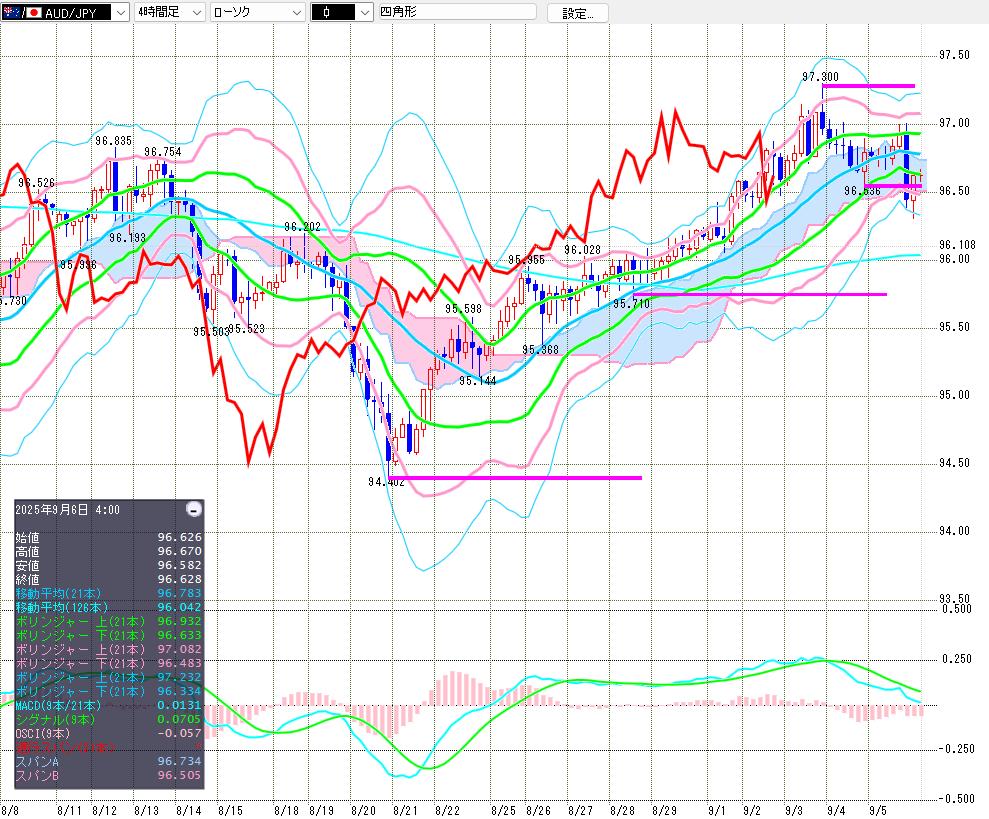The image size is (989, 819).
Task: Select the magenta line near 95.710
Action: pos(760,294)
